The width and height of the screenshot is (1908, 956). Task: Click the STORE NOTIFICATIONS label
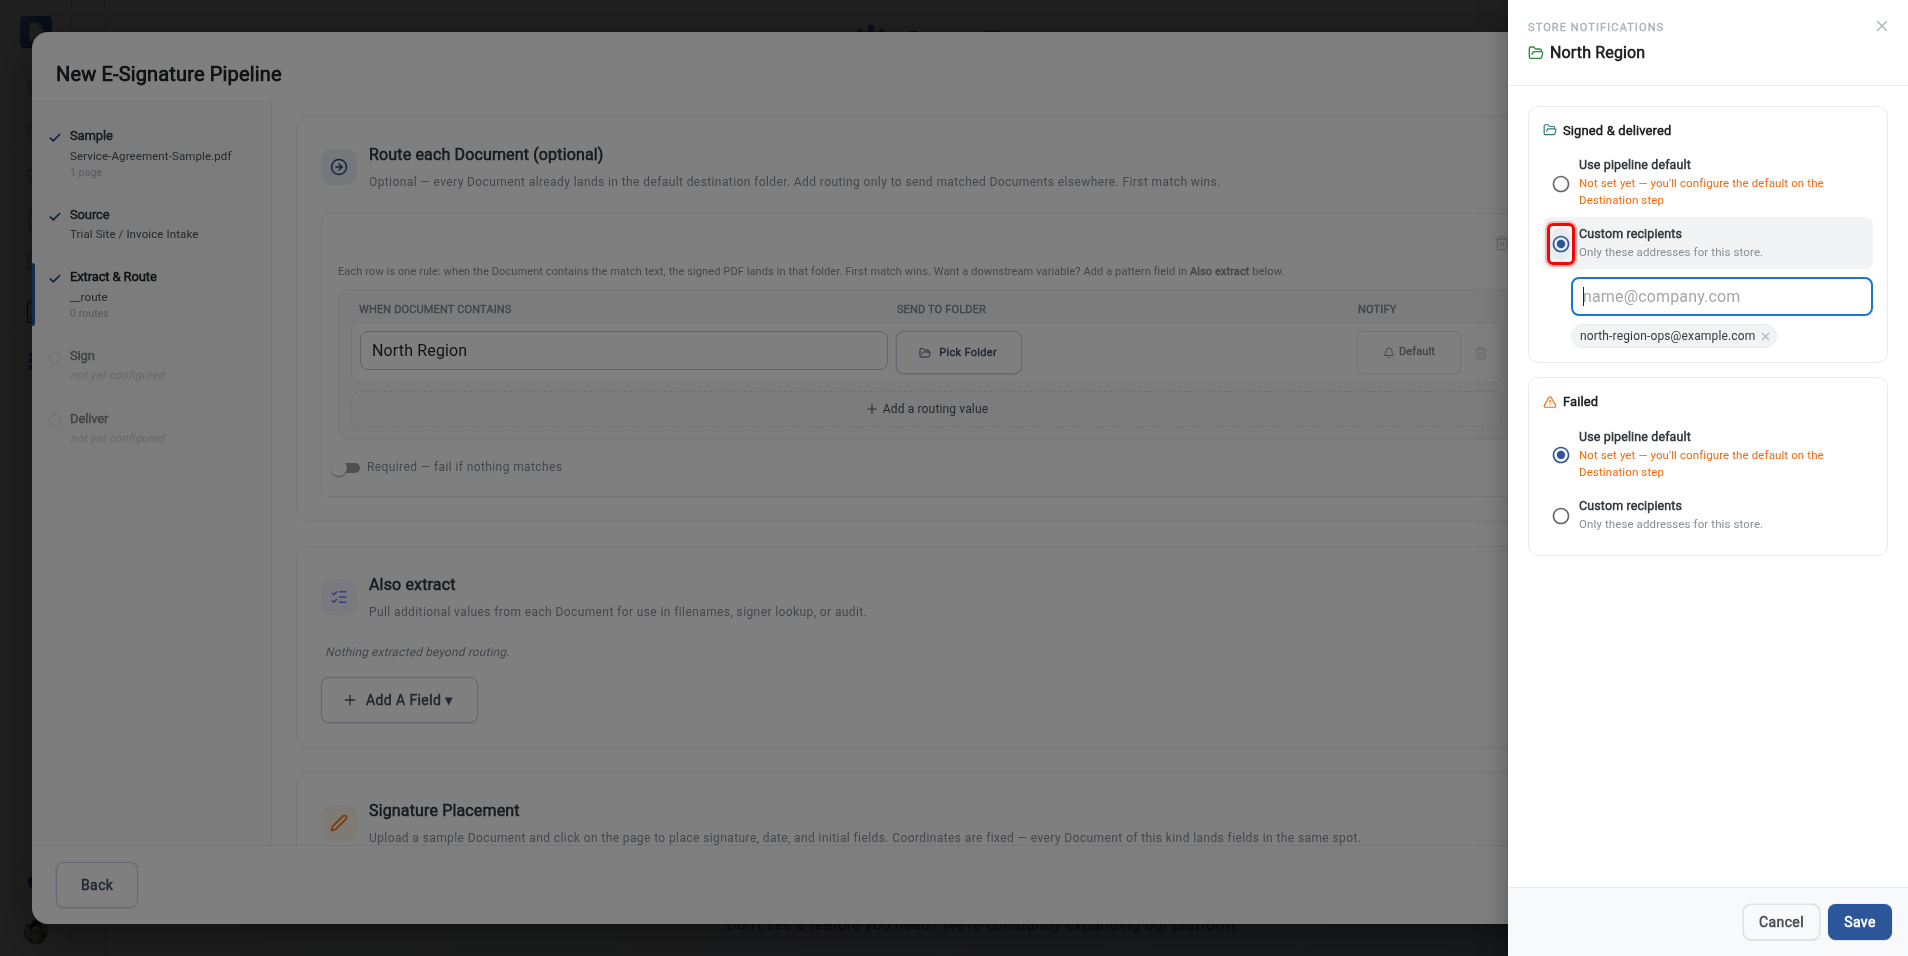(x=1595, y=27)
